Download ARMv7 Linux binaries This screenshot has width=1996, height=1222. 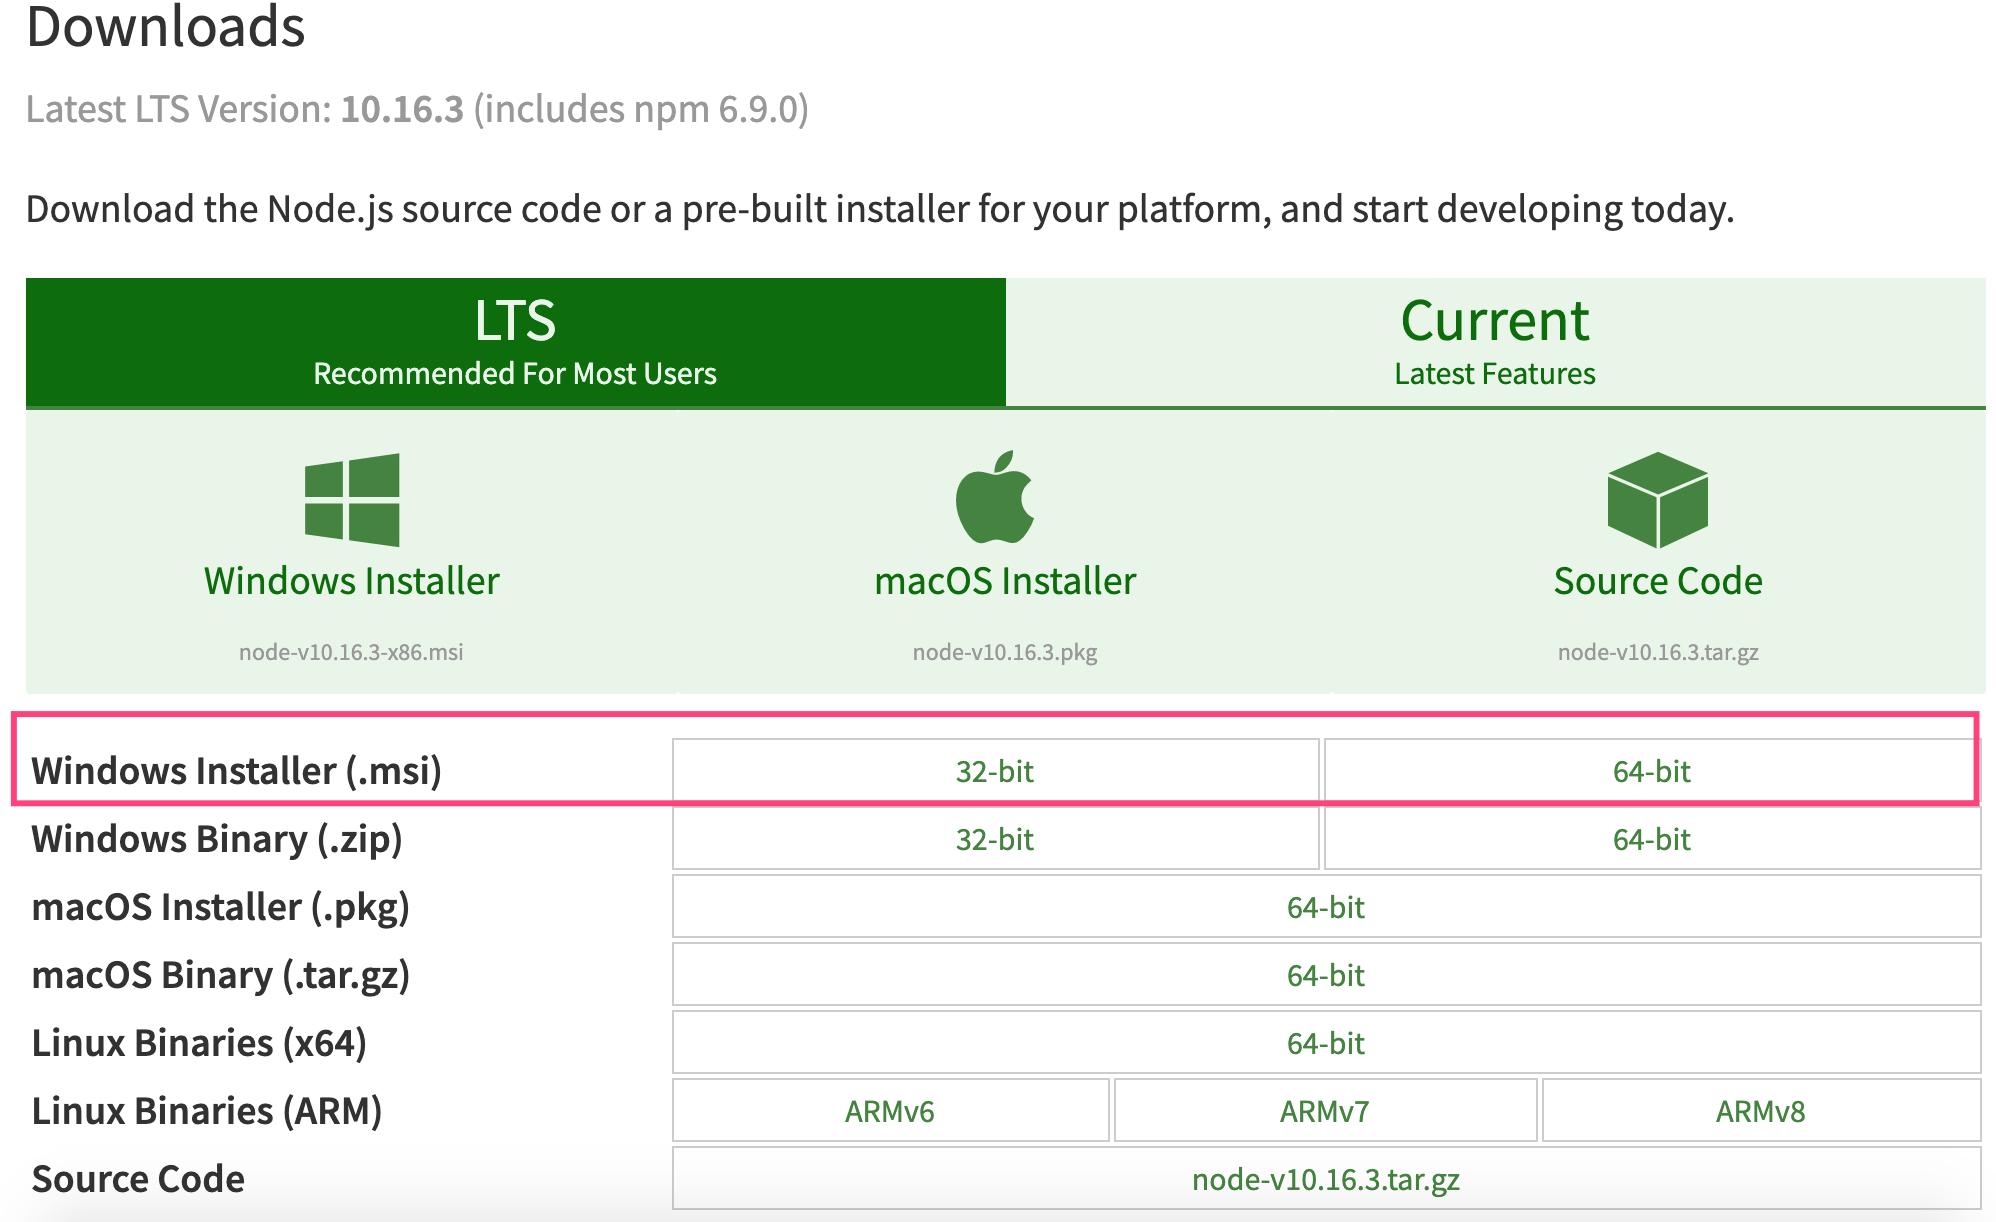pos(1324,1111)
